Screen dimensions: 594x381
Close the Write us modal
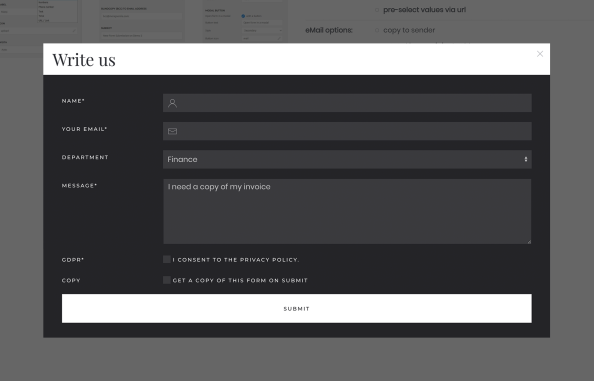click(540, 54)
